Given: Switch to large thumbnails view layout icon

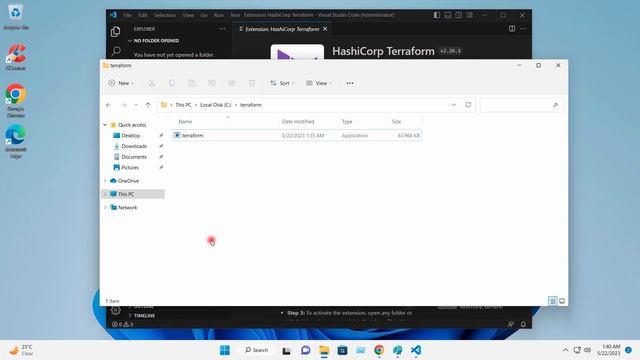Looking at the screenshot, I should coord(562,301).
